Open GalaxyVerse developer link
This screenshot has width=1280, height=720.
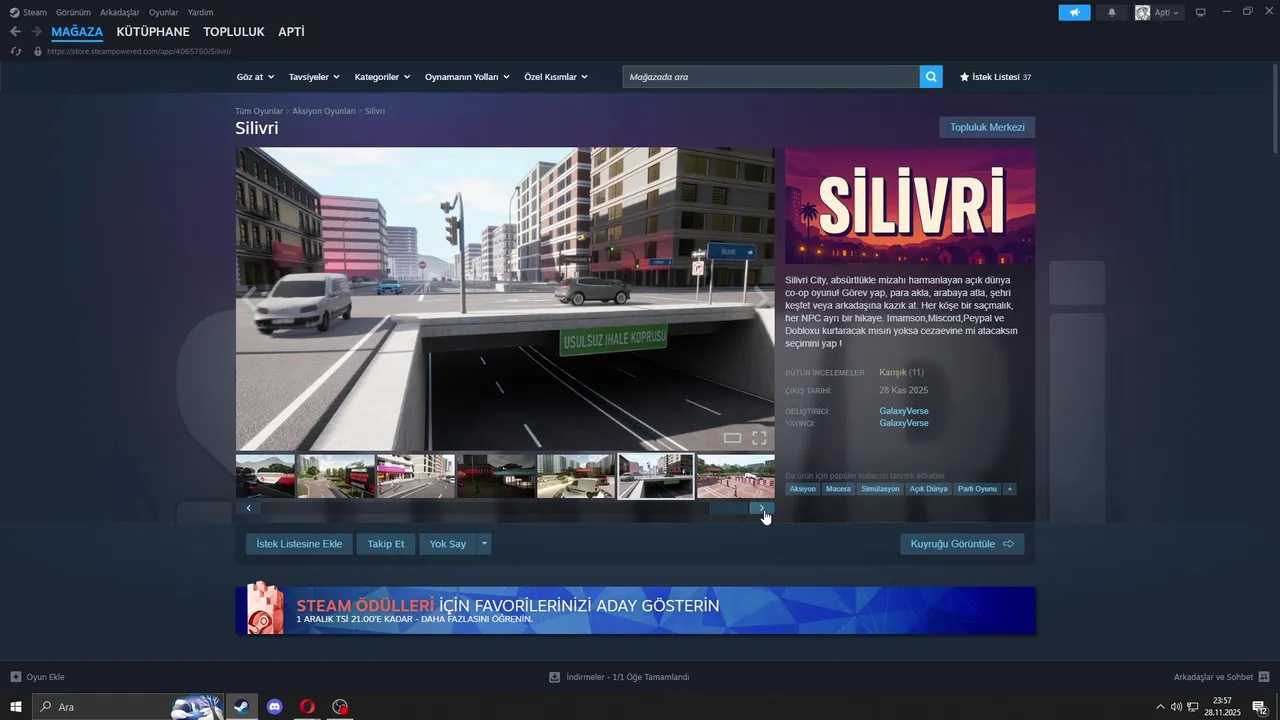[x=904, y=411]
